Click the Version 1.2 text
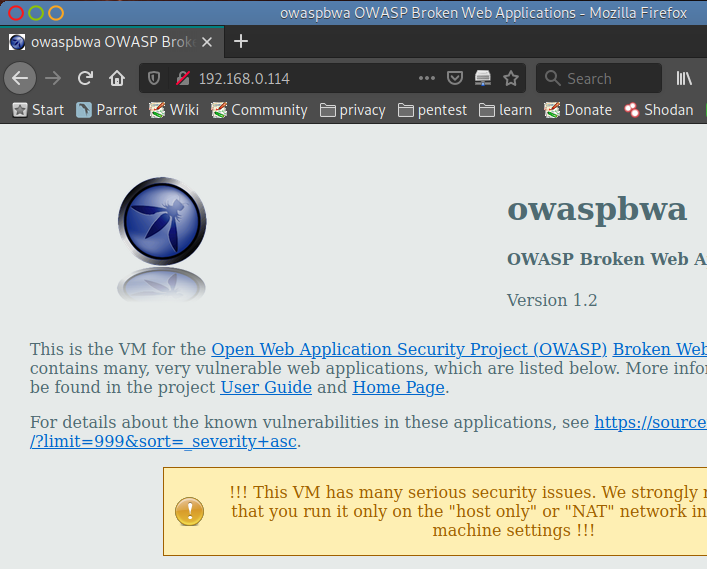 coord(552,300)
